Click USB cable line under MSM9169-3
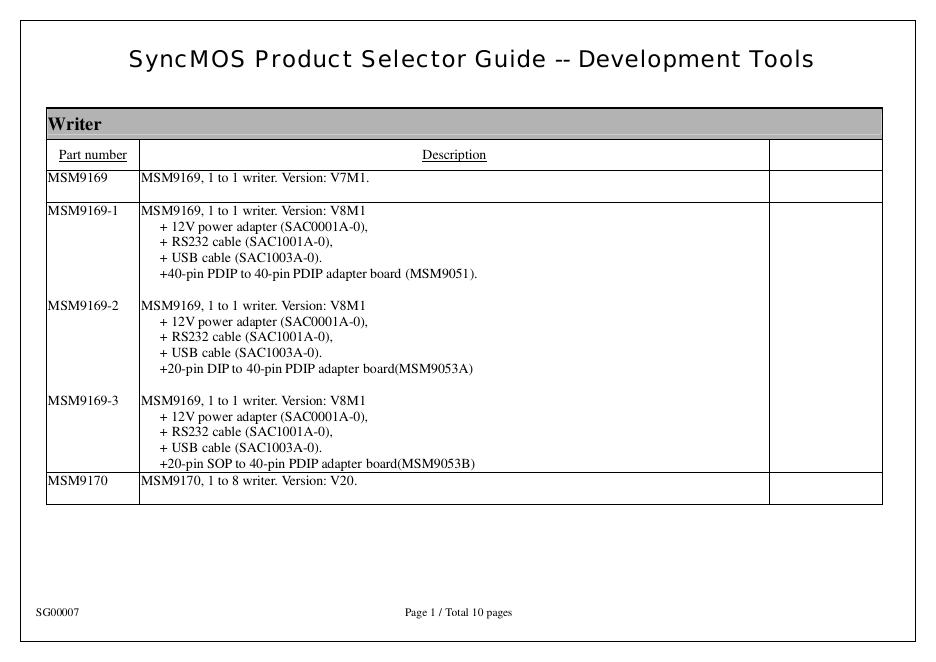Image resolution: width=936 pixels, height=662 pixels. coord(240,448)
